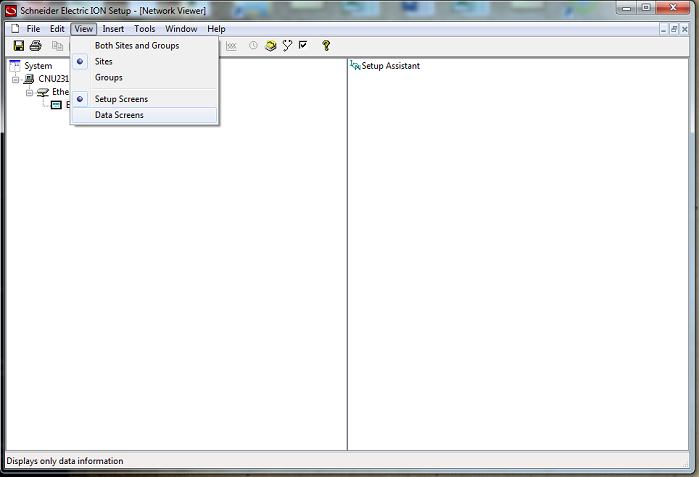Restore the inner Network Viewer window
This screenshot has height=477, width=699.
674,29
